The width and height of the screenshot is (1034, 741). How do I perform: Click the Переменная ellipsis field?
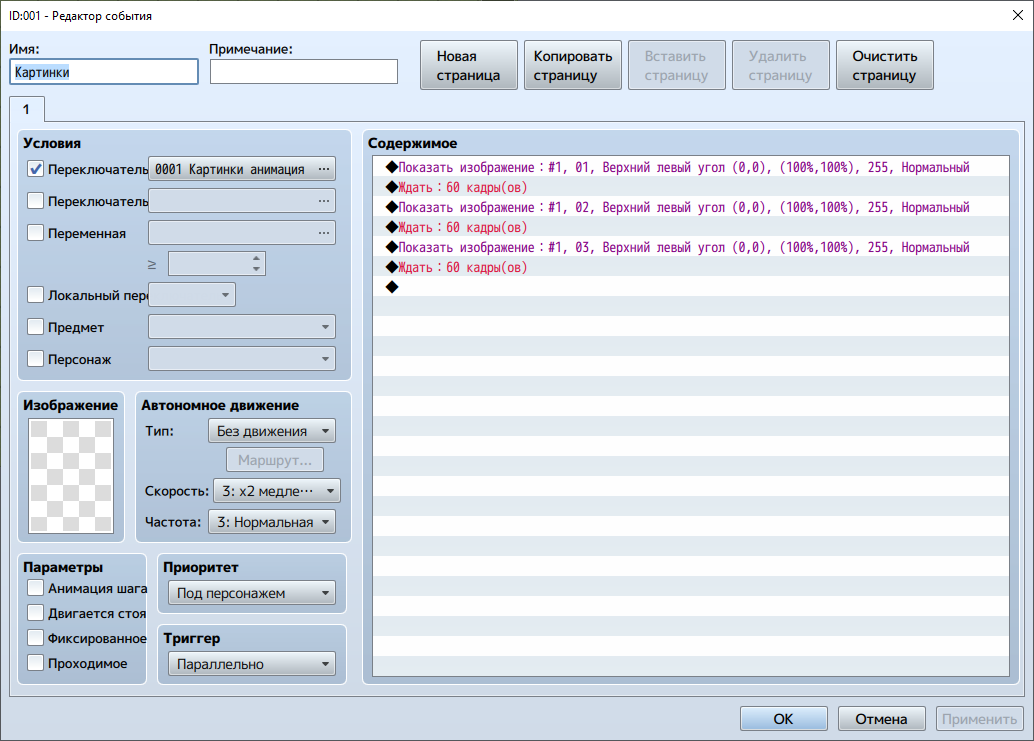(242, 233)
